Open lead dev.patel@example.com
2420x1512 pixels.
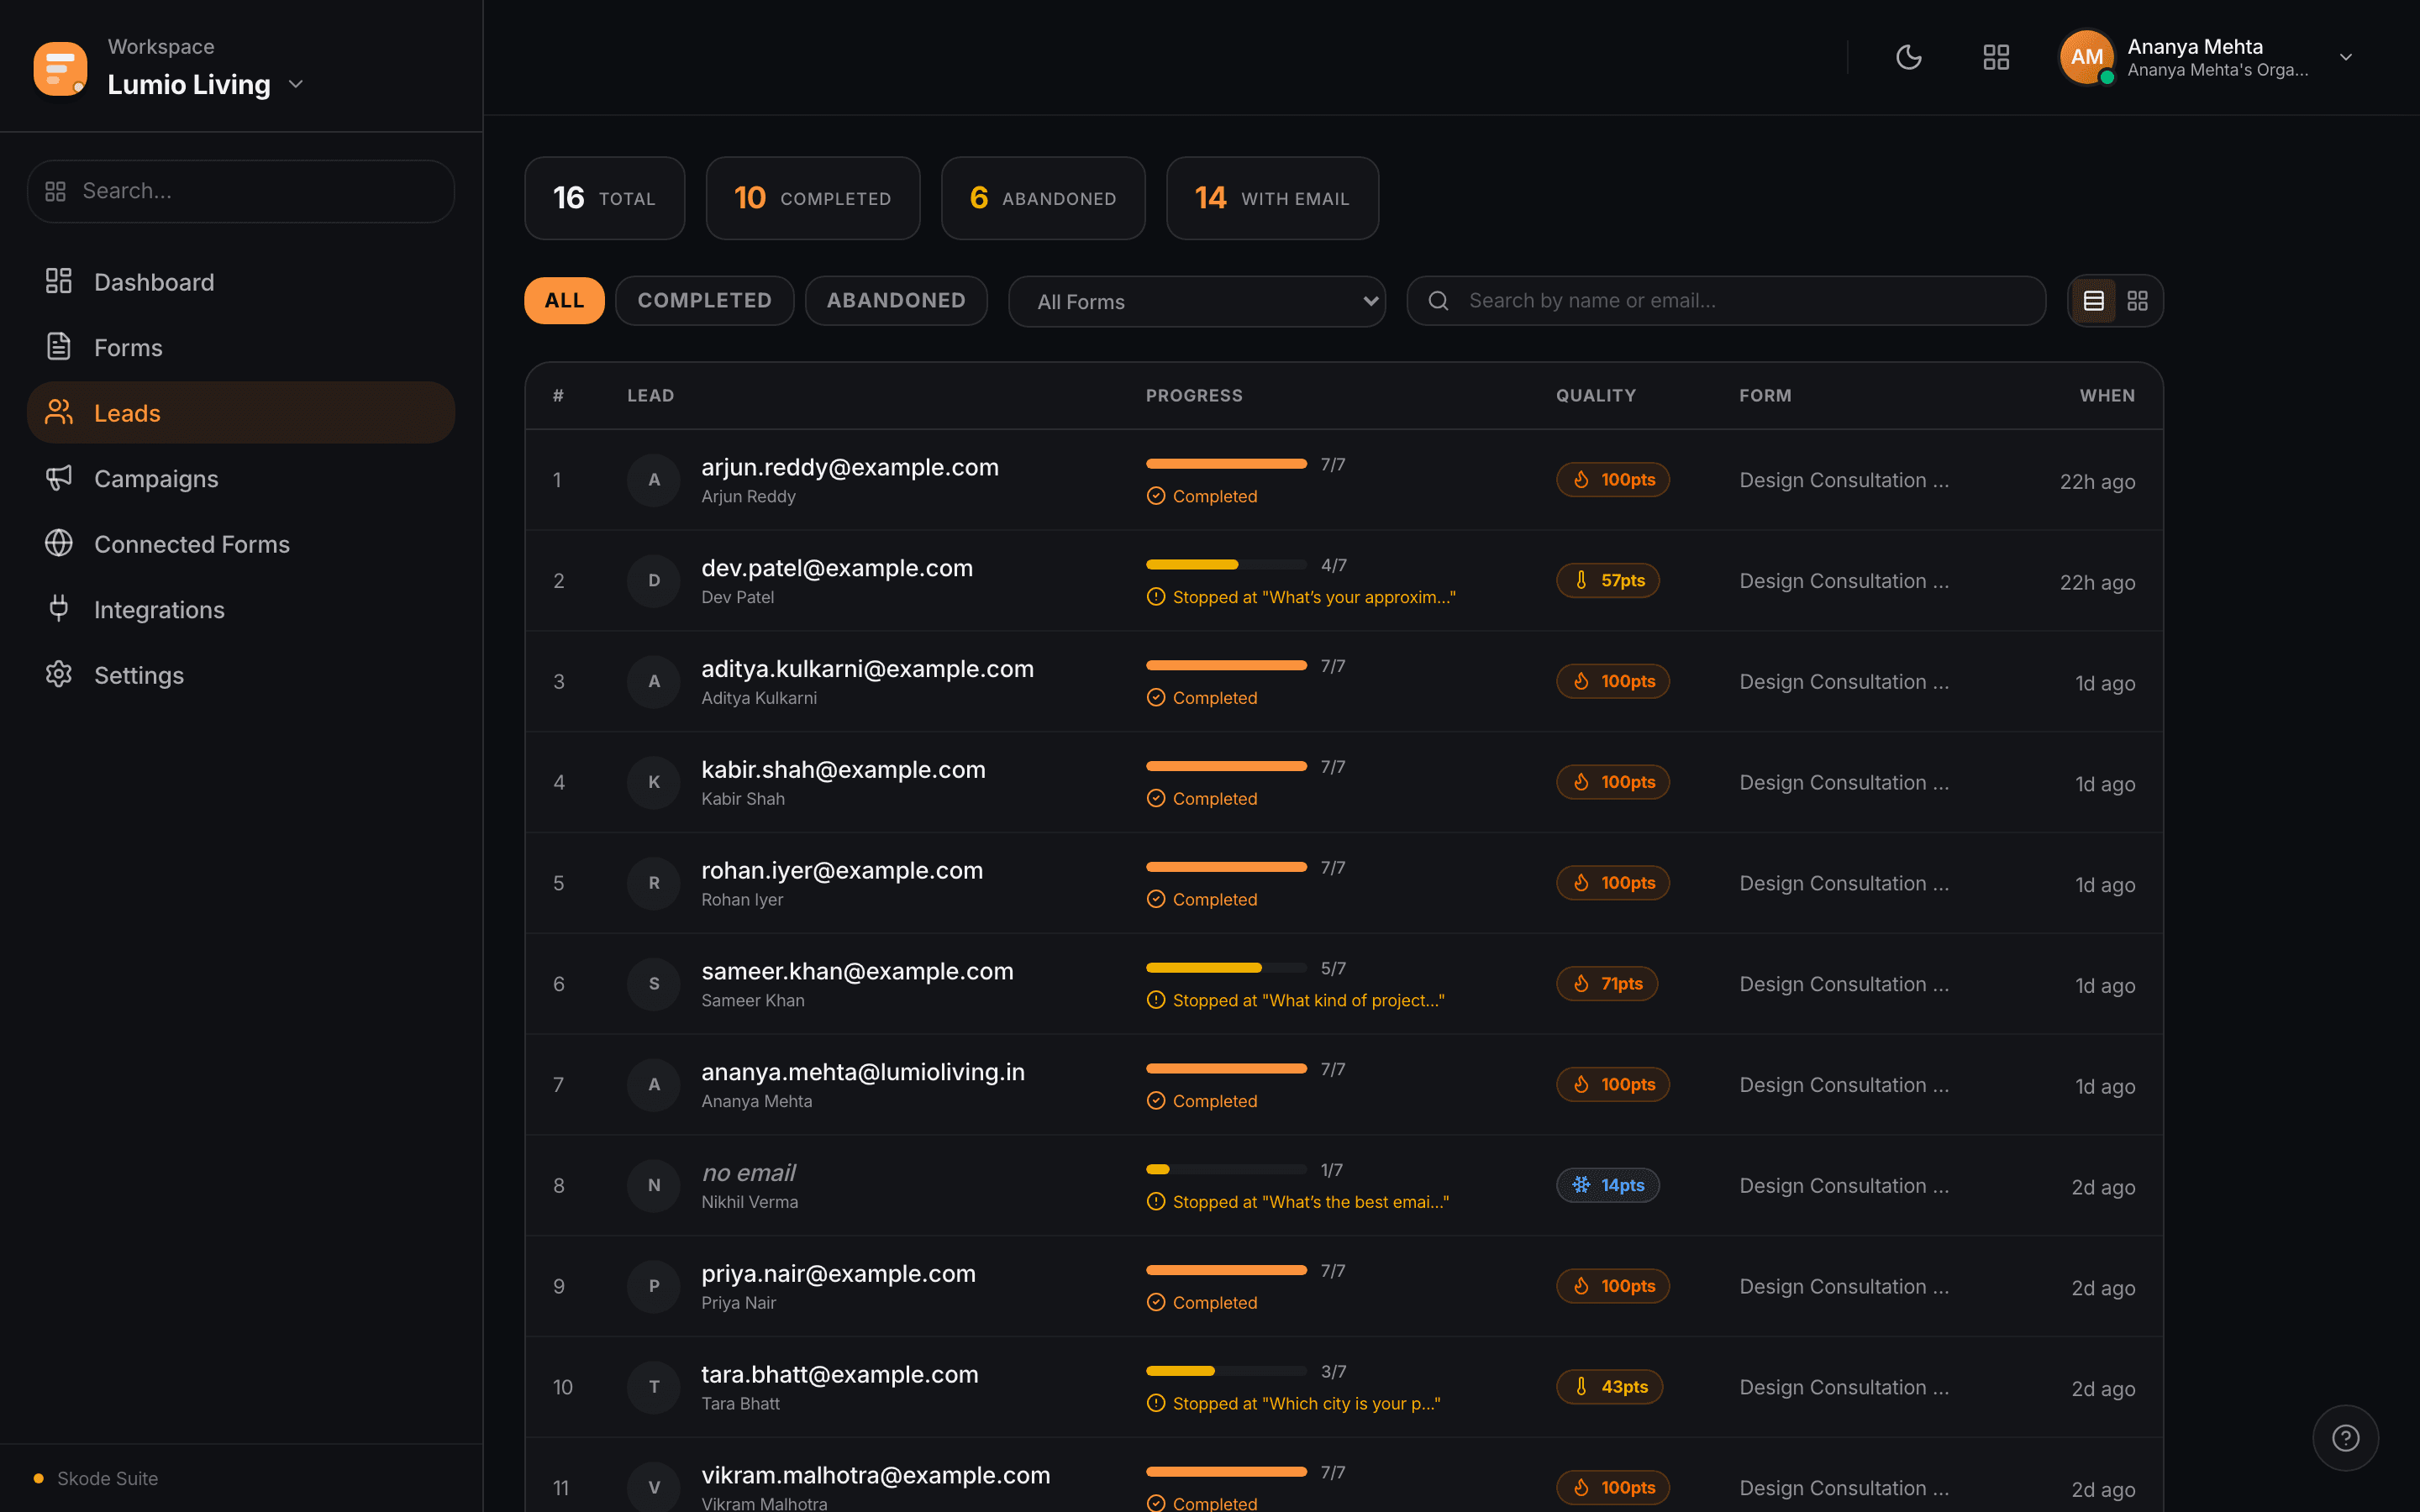click(837, 568)
